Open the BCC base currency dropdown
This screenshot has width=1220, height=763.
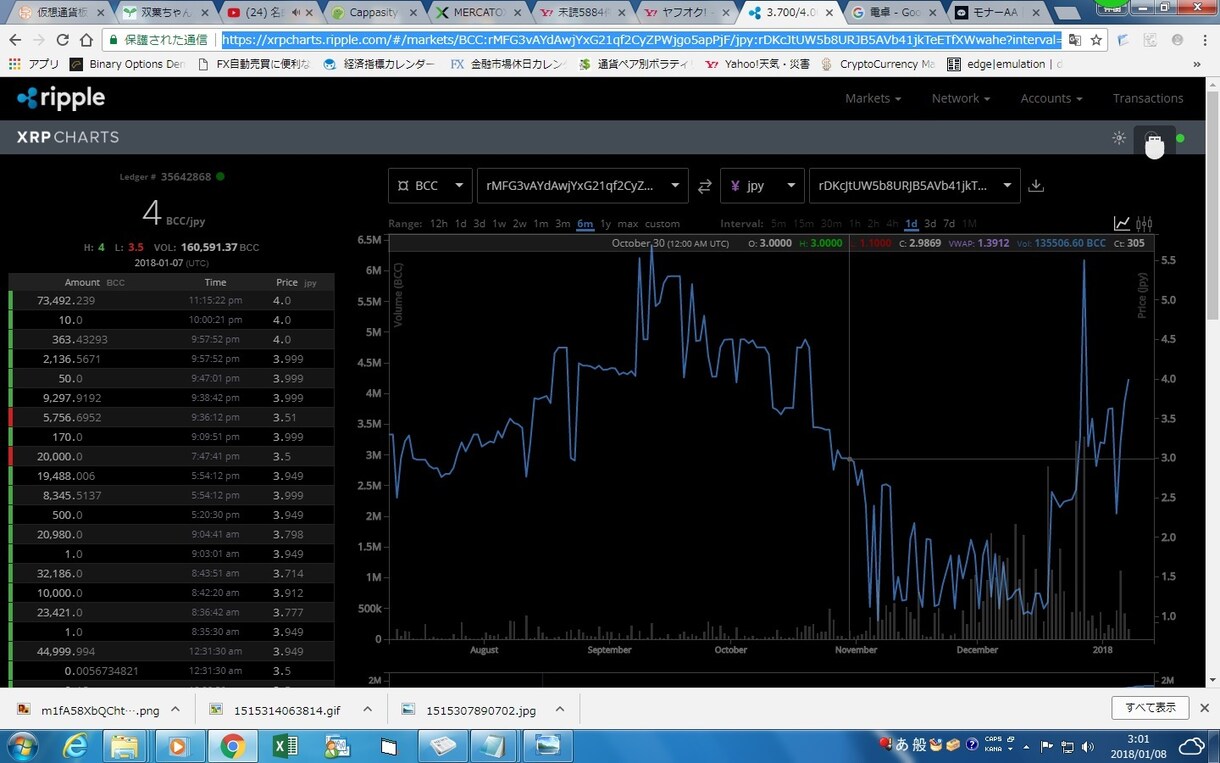click(430, 186)
